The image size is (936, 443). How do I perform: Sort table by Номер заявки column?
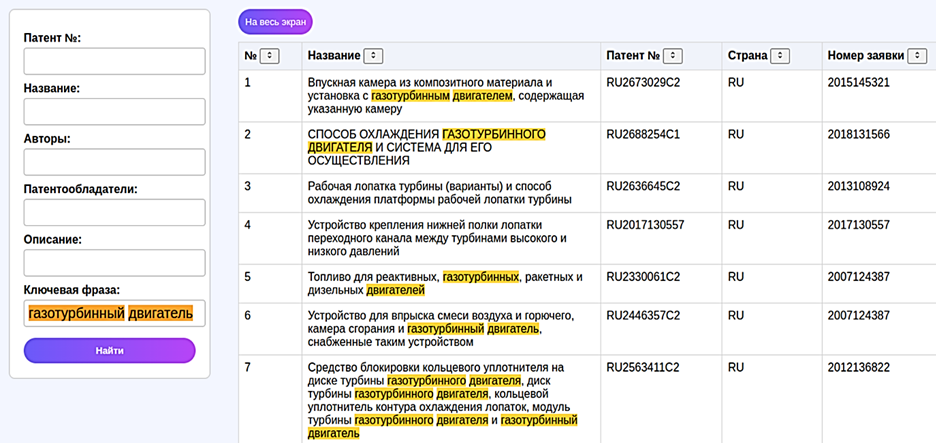pos(917,56)
